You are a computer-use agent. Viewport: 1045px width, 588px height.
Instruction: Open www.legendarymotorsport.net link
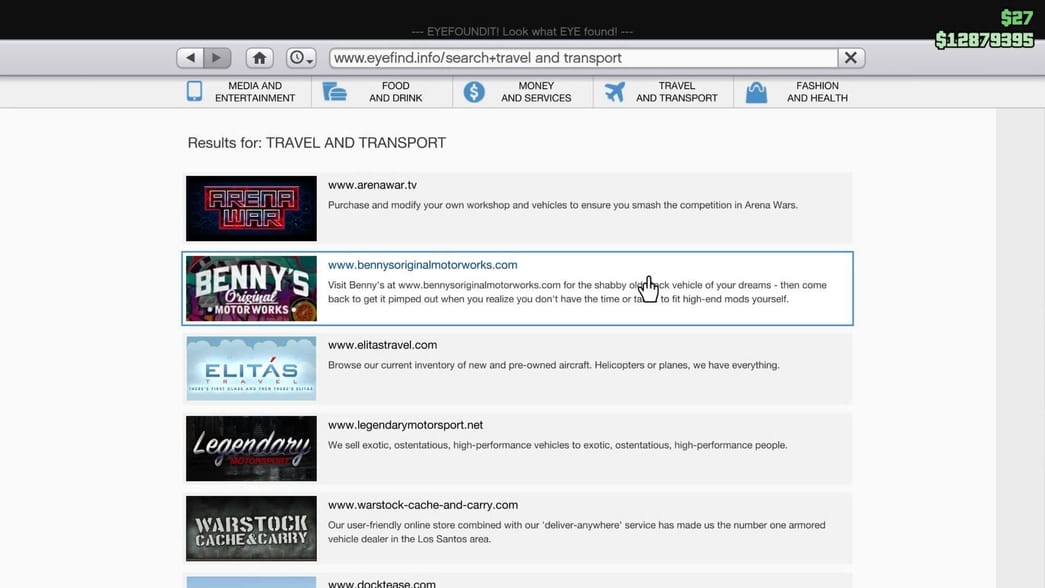pyautogui.click(x=405, y=425)
